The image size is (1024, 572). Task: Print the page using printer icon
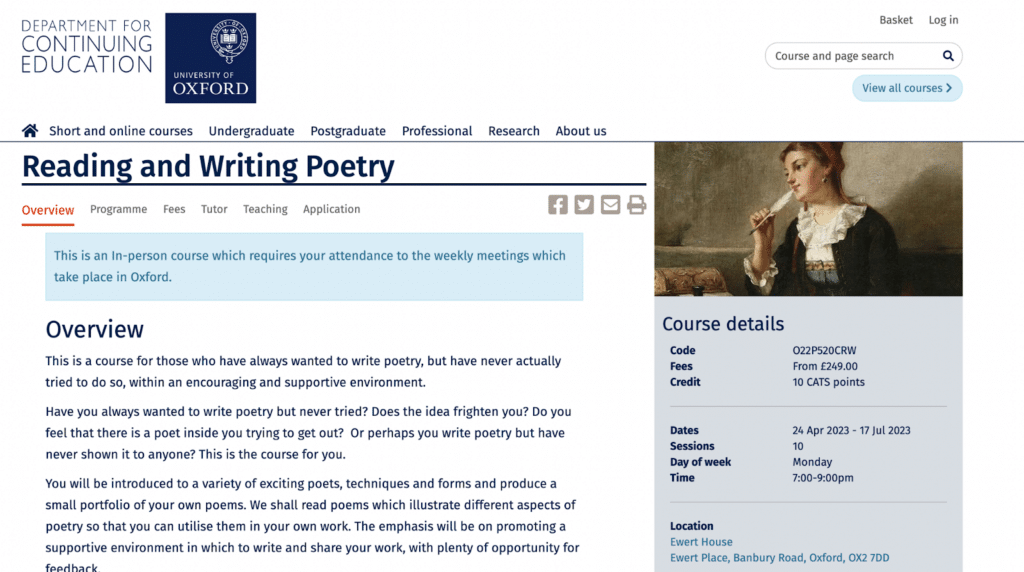pyautogui.click(x=637, y=205)
